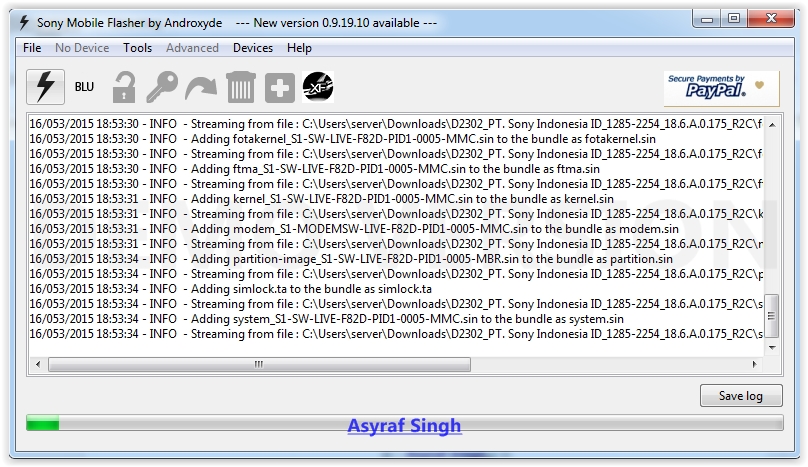This screenshot has height=467, width=808.
Task: Close the Sony Mobile Flasher window
Action: tap(771, 19)
